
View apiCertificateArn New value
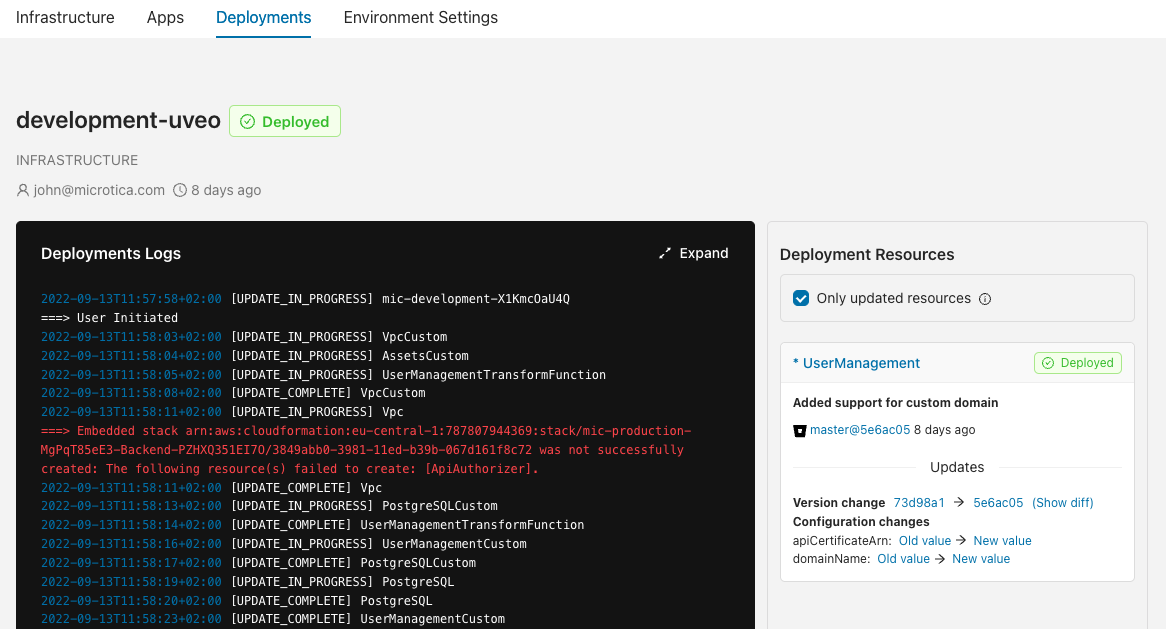[1002, 541]
